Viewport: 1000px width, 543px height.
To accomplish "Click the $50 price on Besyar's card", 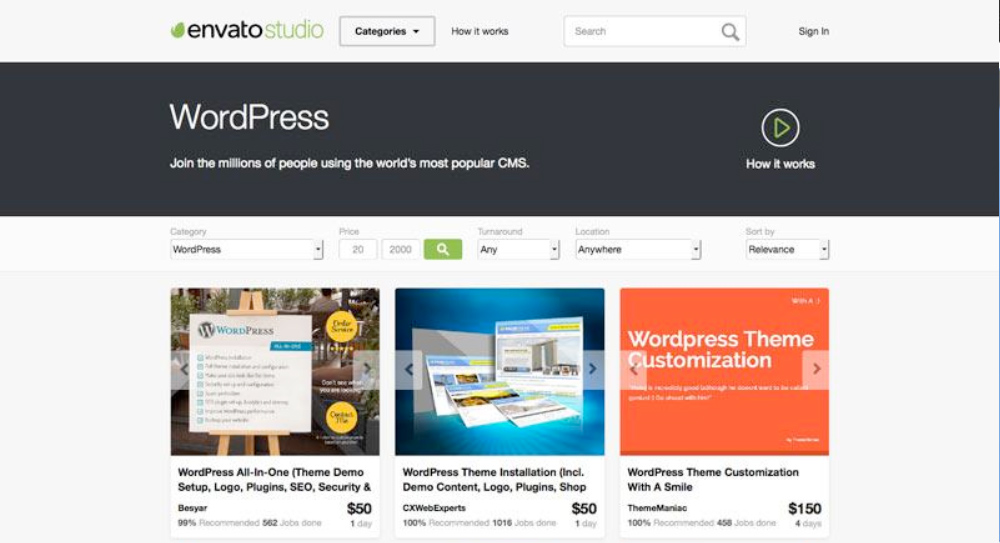I will [359, 509].
